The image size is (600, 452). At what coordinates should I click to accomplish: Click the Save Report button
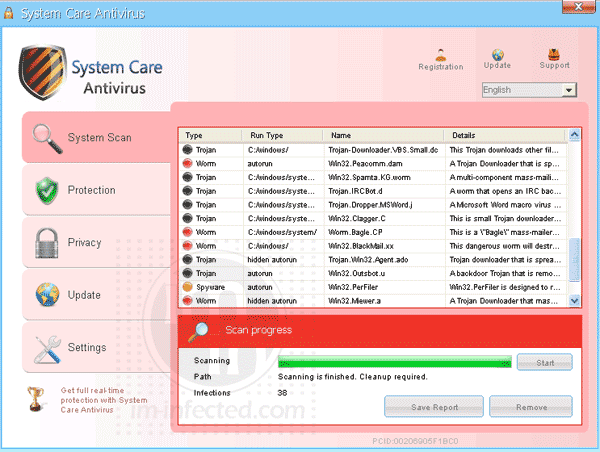click(434, 407)
